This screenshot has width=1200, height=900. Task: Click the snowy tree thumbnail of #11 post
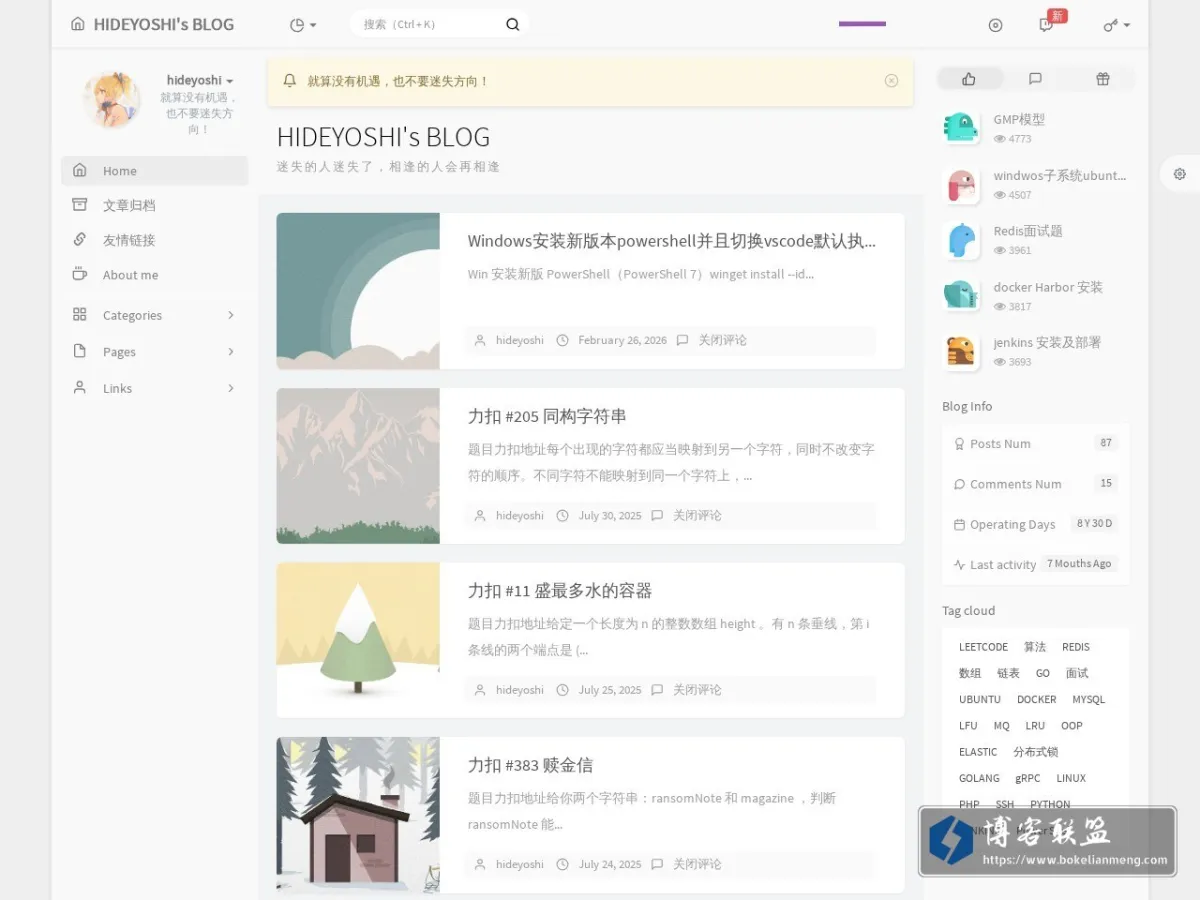coord(358,640)
